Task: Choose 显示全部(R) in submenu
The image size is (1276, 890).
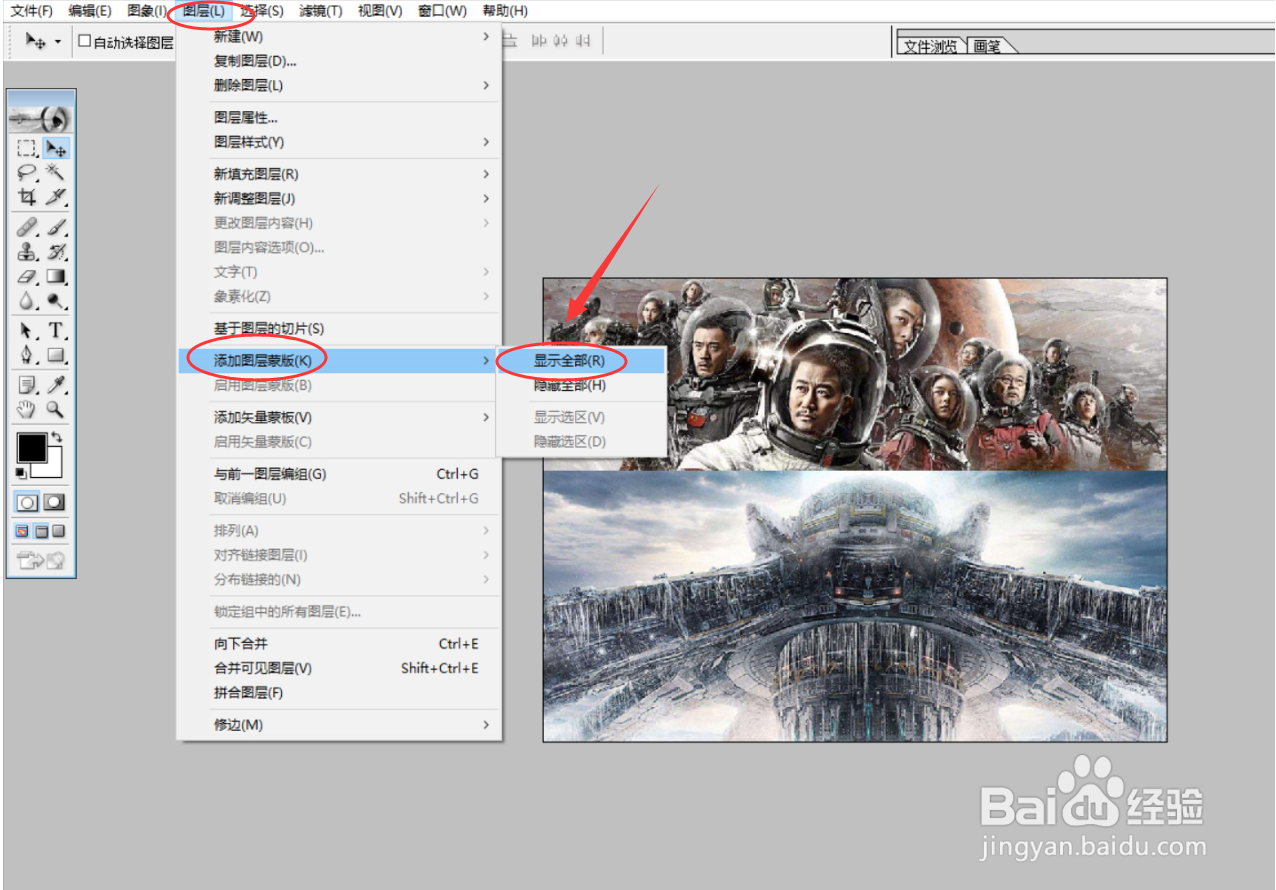Action: pos(582,360)
